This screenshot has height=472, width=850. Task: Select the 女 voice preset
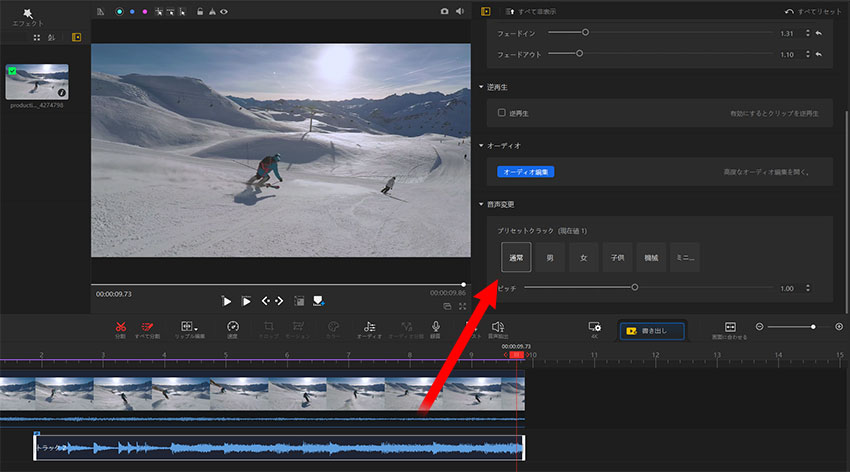coord(583,257)
